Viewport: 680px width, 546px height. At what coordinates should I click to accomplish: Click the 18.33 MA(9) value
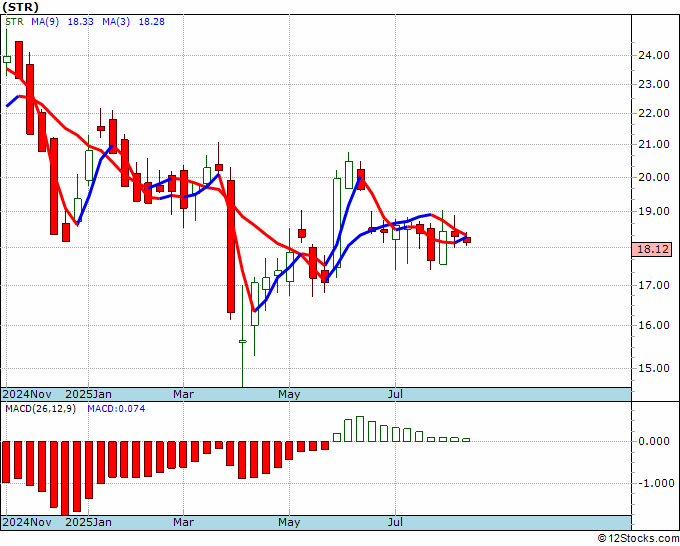pos(81,22)
